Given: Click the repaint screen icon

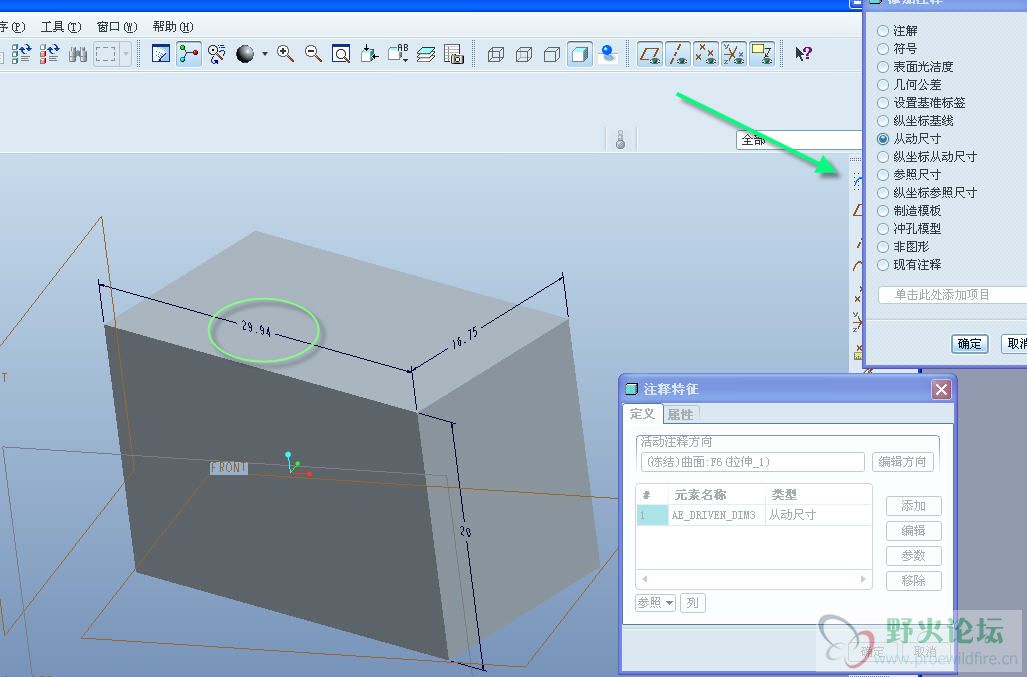Looking at the screenshot, I should click(x=161, y=54).
